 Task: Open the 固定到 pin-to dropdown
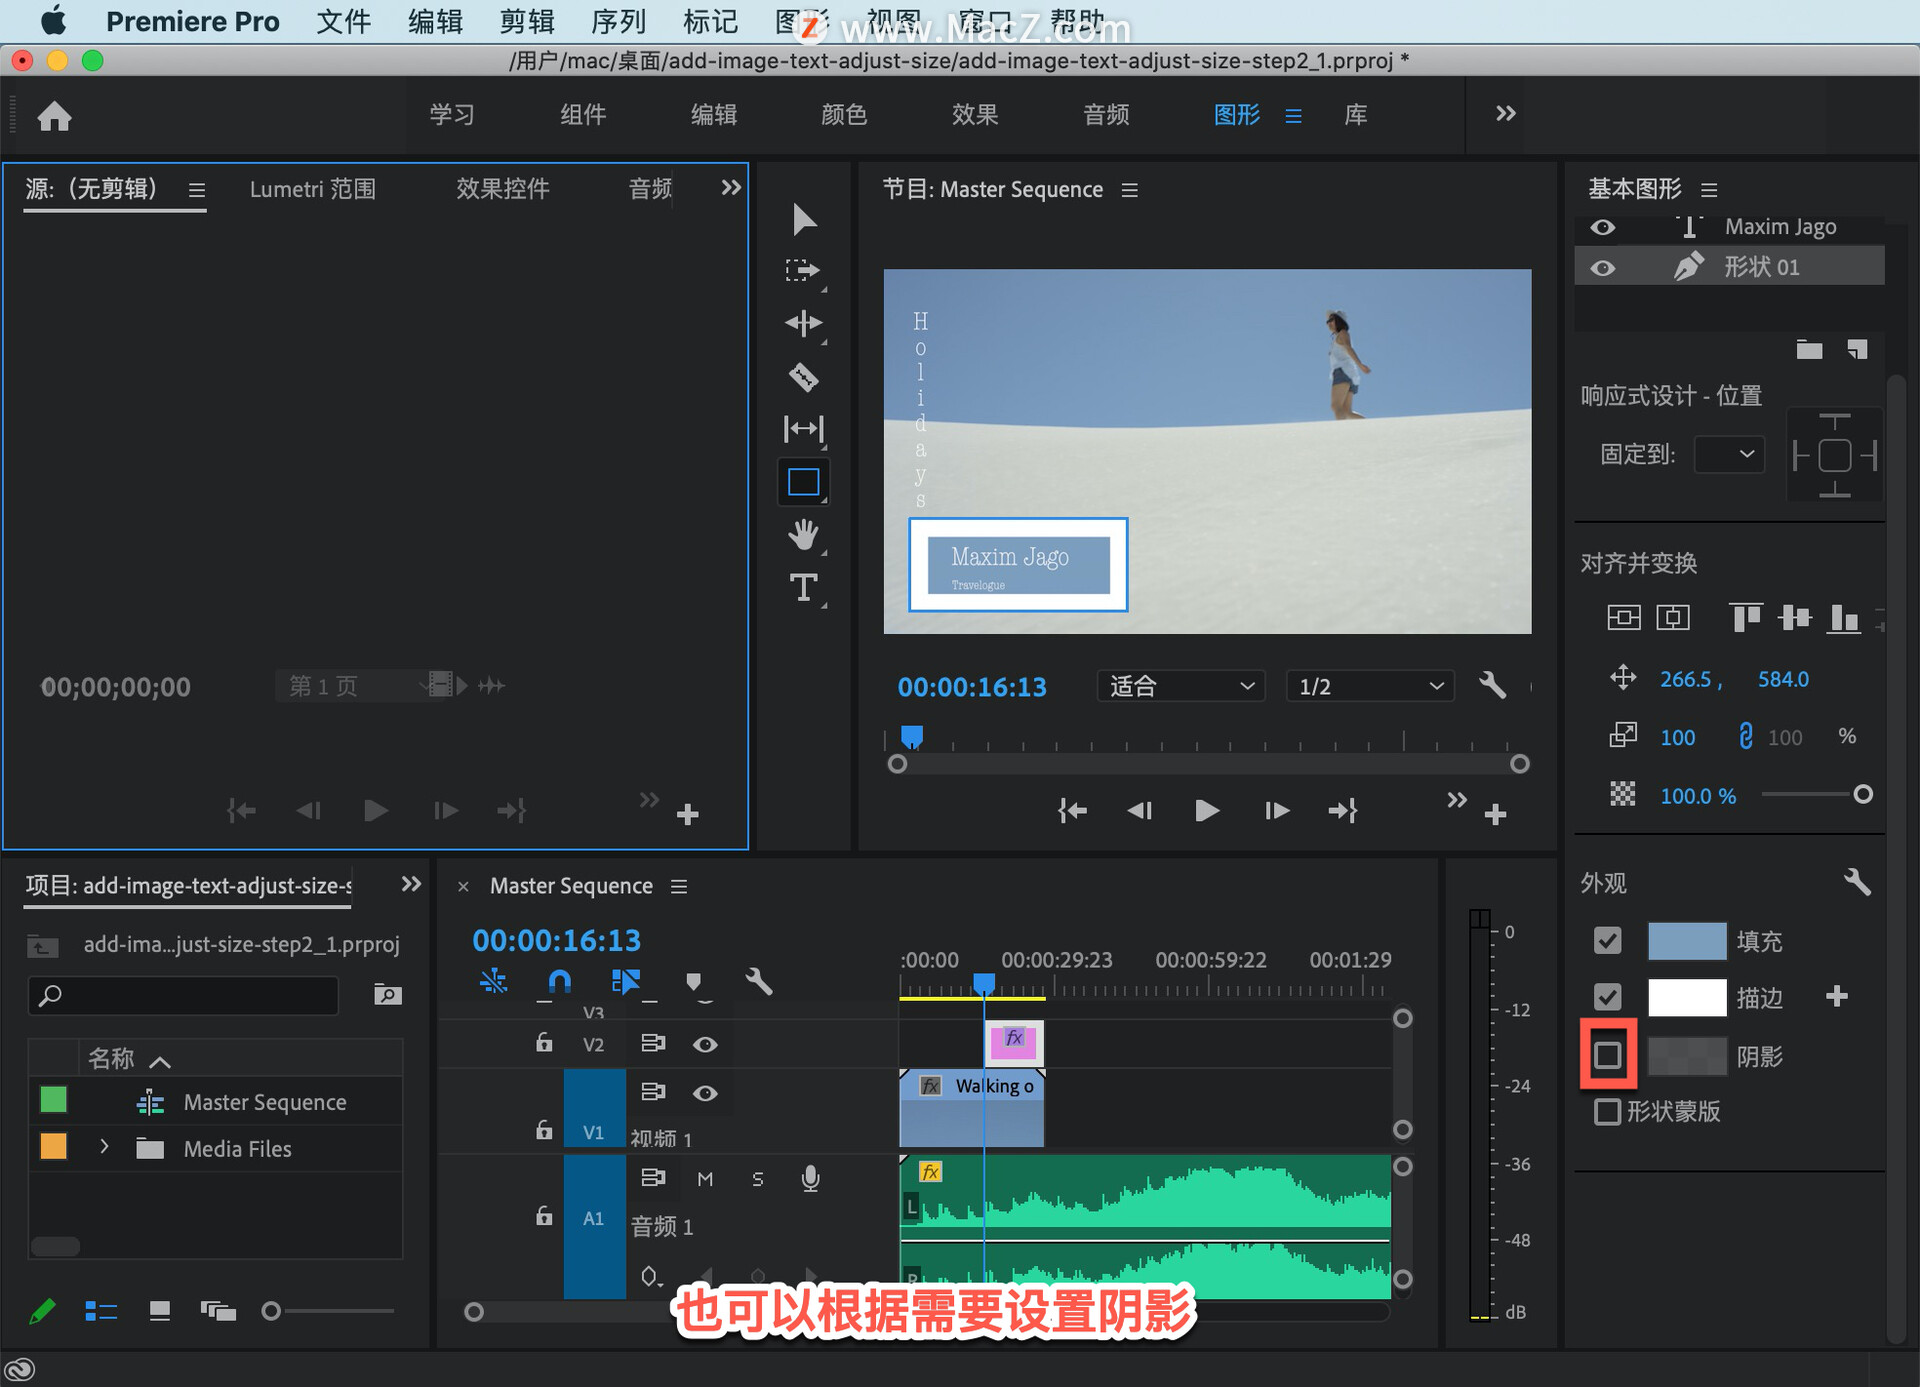click(1730, 454)
